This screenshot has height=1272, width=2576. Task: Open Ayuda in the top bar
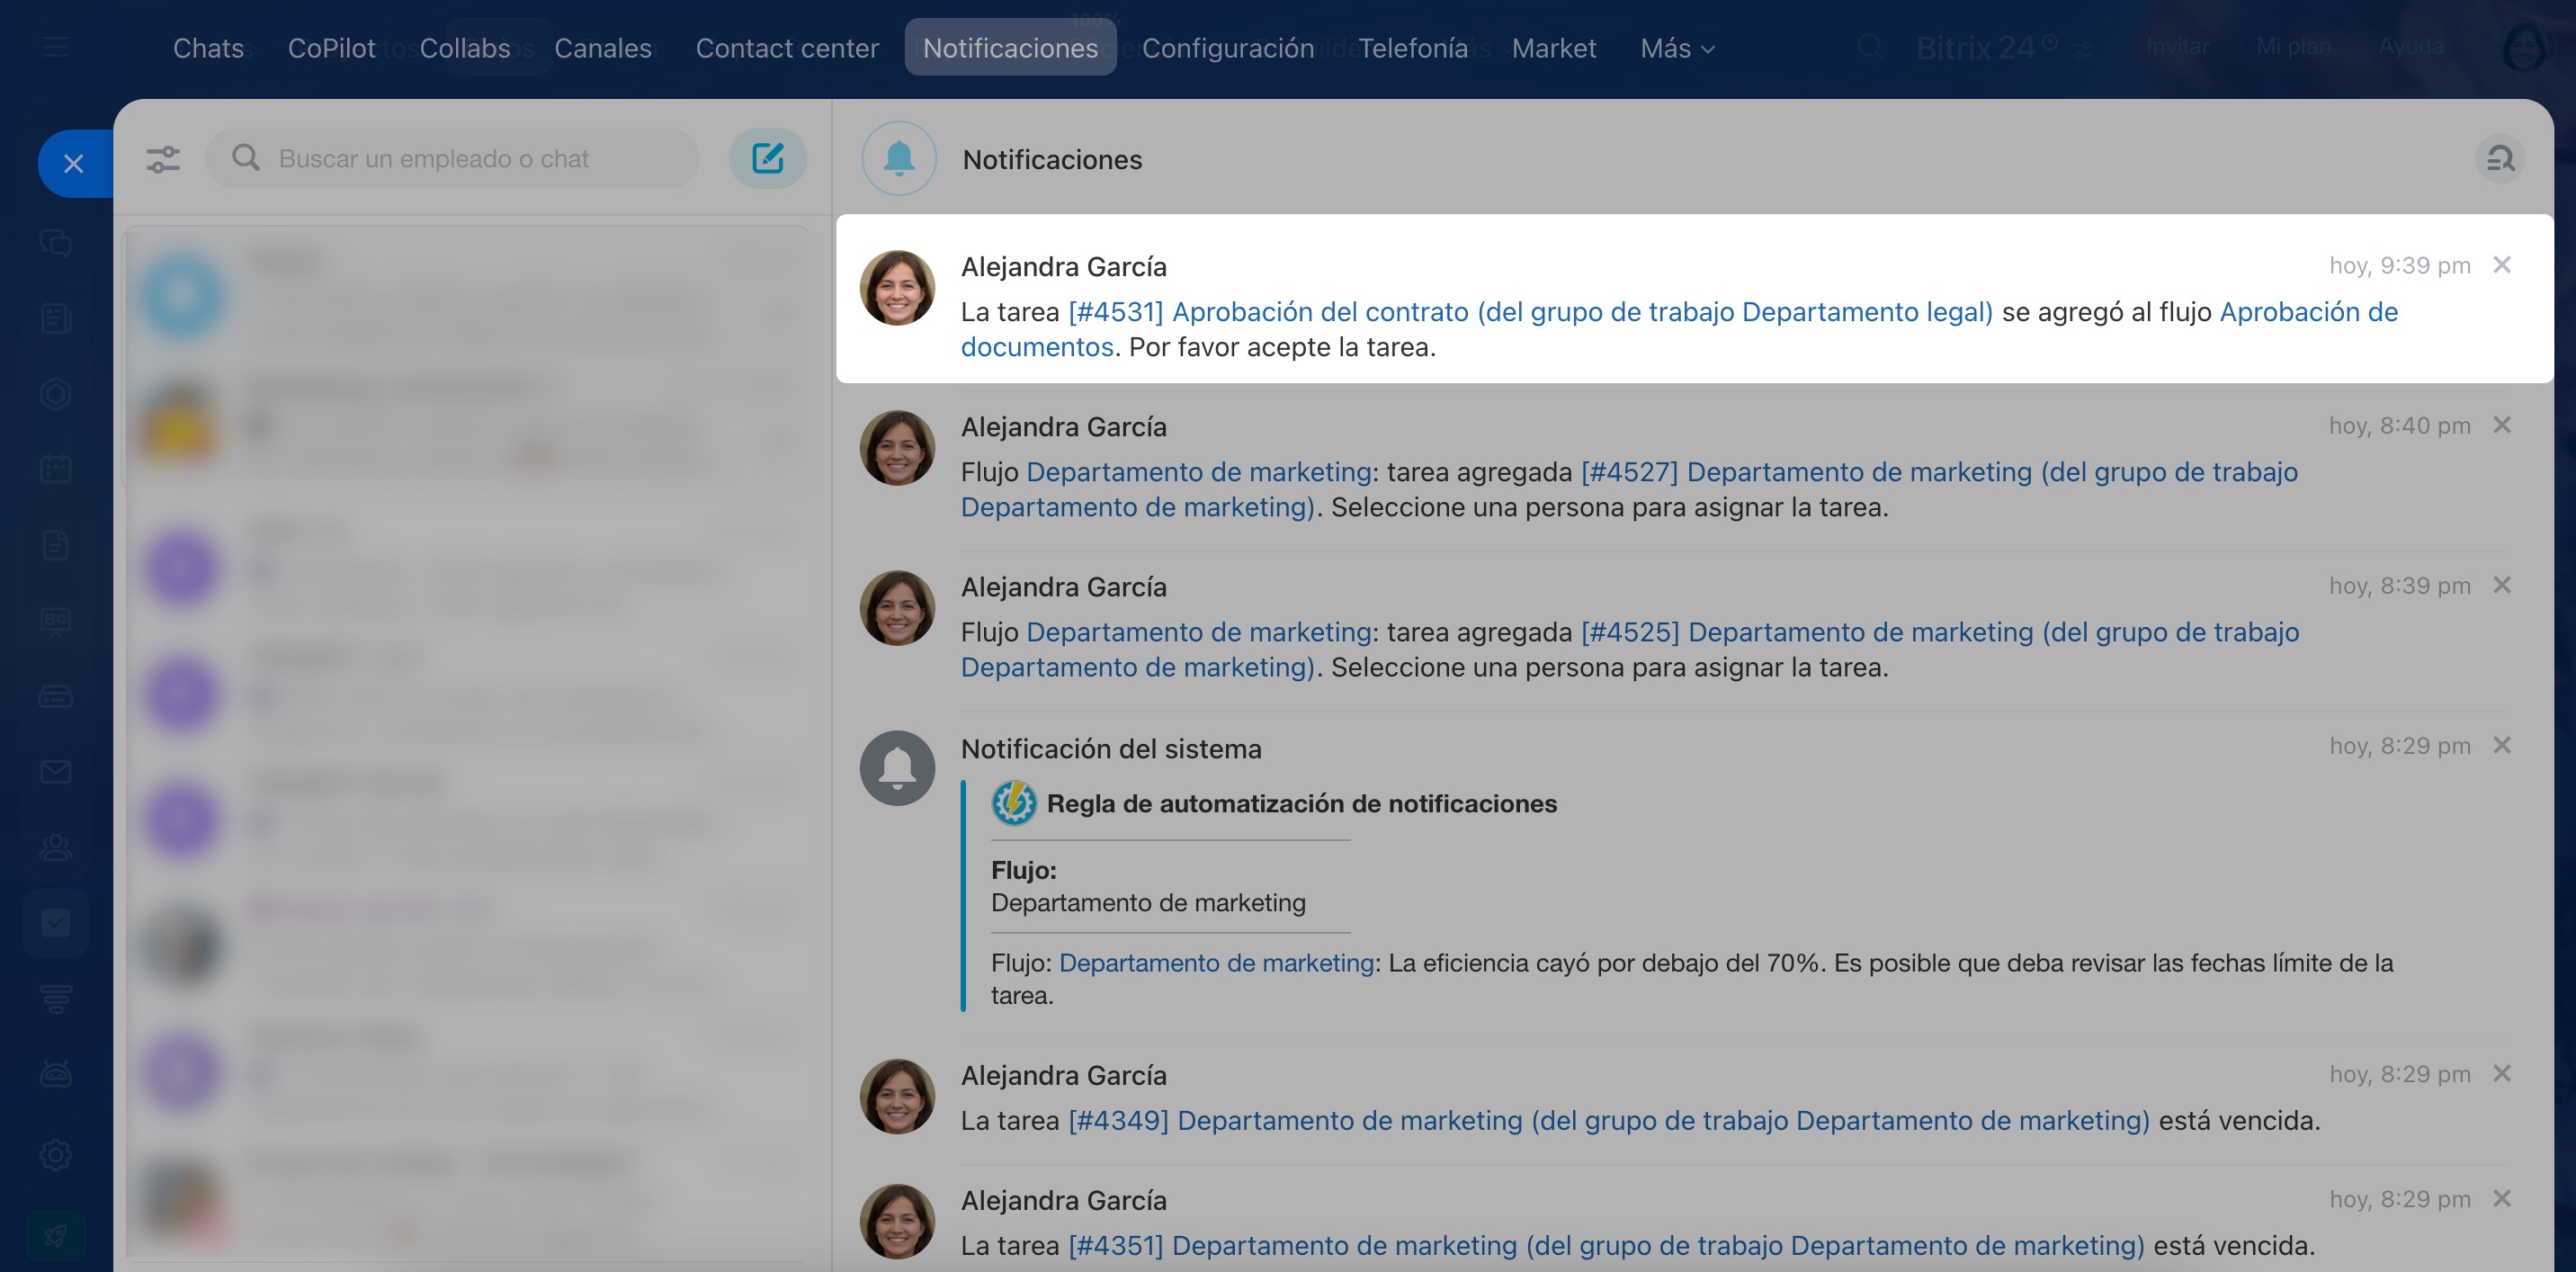point(2411,46)
